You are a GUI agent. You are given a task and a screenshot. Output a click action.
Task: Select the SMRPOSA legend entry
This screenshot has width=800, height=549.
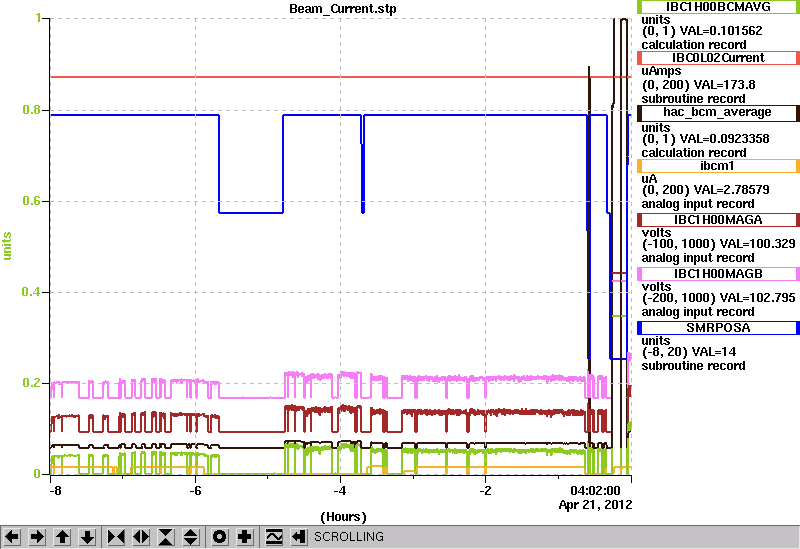(x=718, y=328)
